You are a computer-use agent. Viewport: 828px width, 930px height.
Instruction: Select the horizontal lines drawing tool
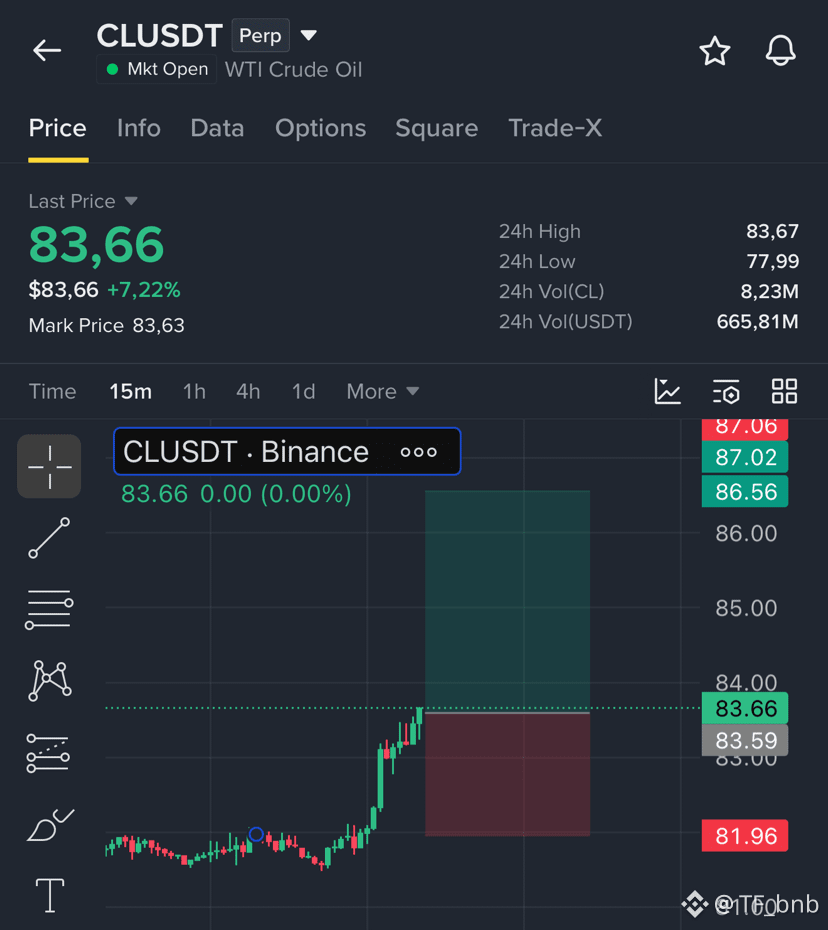[49, 610]
